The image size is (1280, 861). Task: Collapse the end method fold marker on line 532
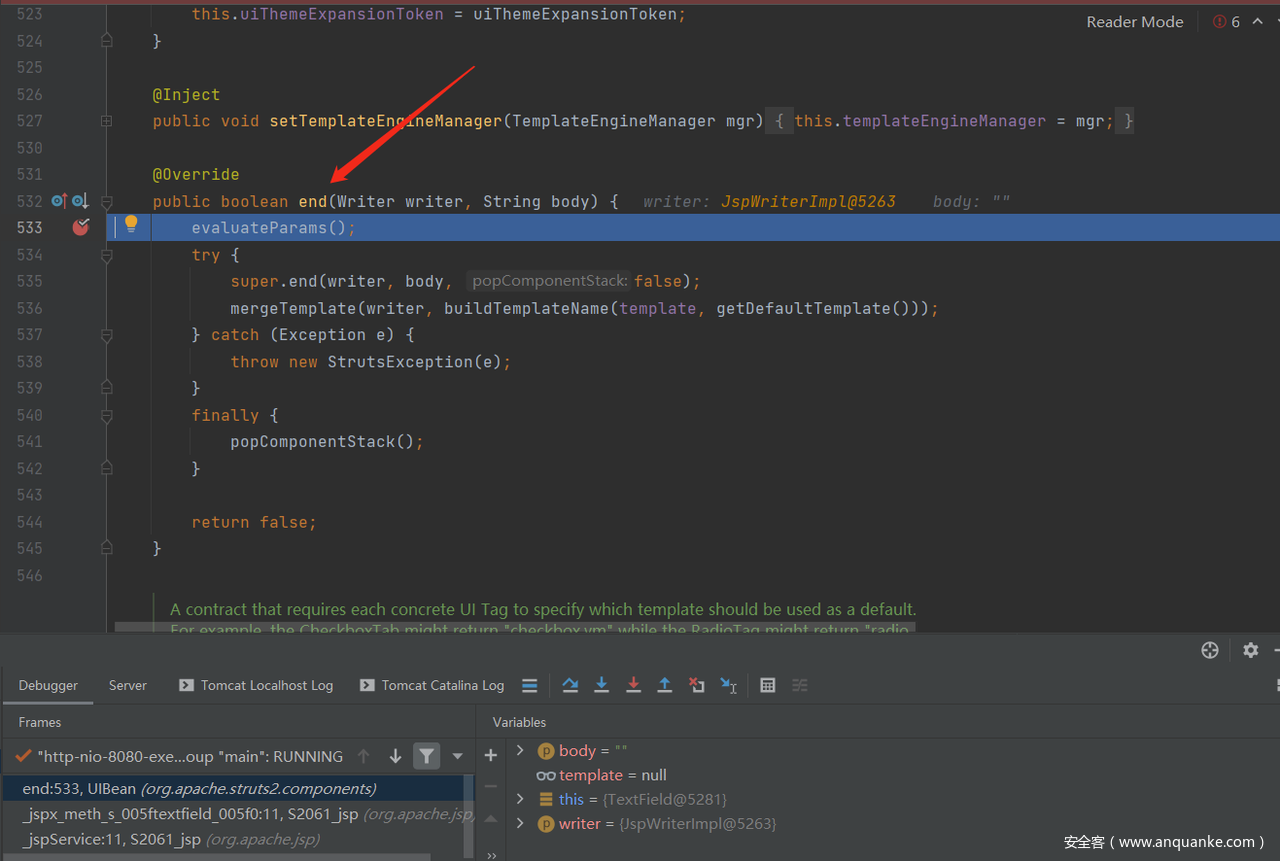coord(107,201)
